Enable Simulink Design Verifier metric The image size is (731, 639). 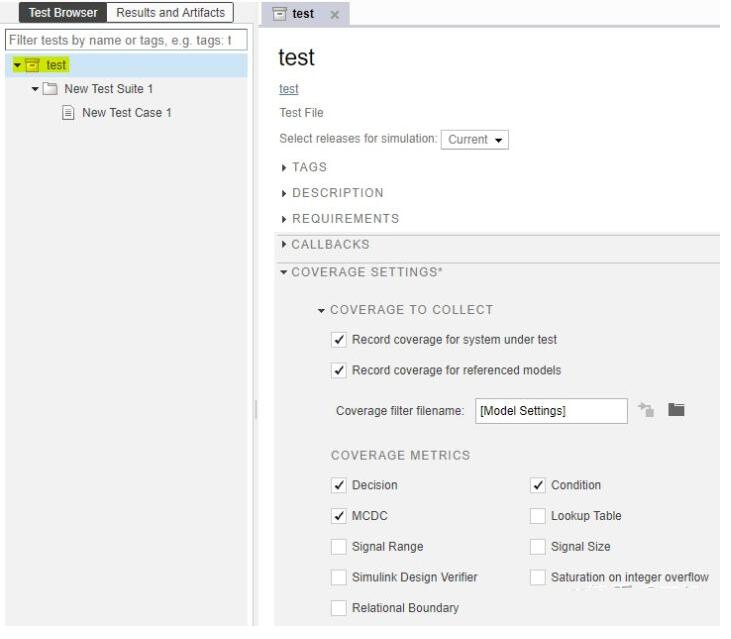[339, 578]
